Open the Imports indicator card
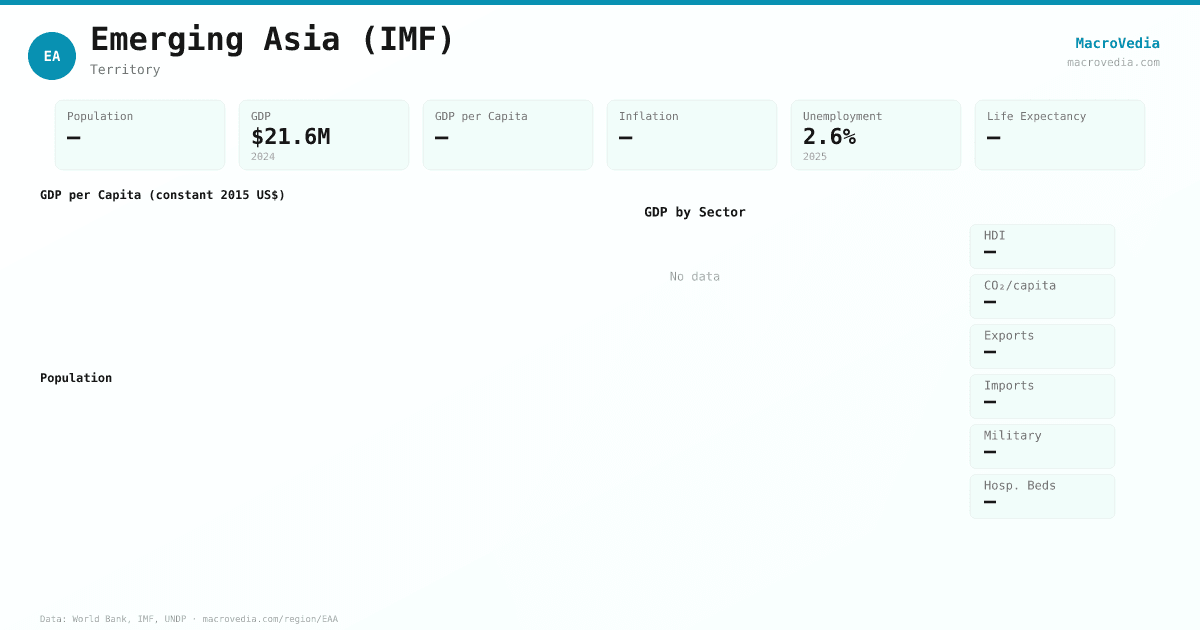Image resolution: width=1200 pixels, height=630 pixels. 1042,396
